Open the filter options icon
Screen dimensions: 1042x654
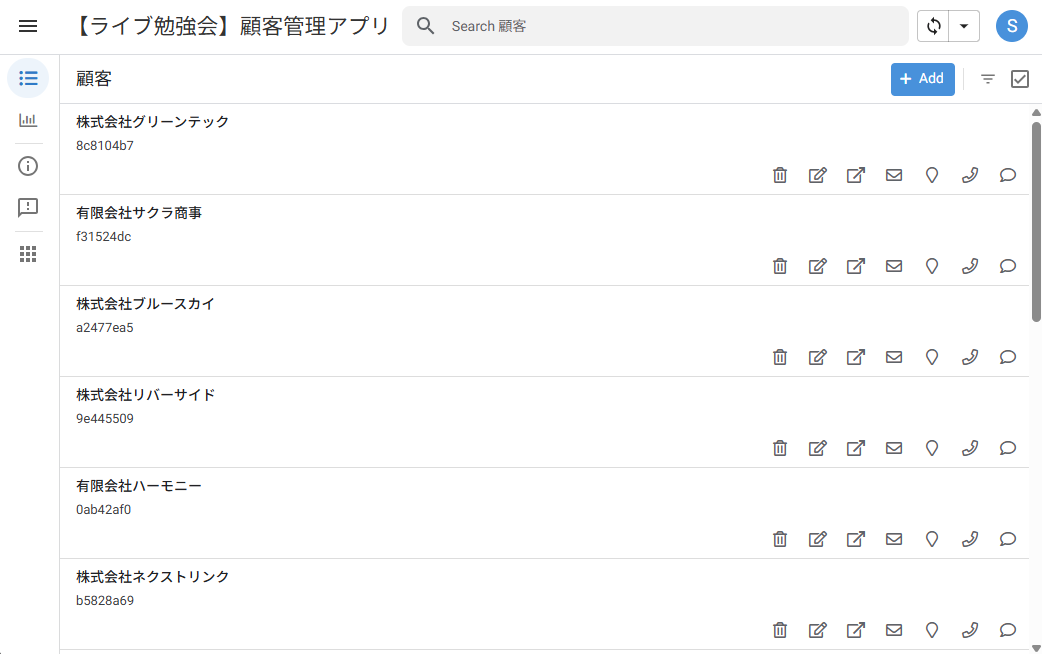click(x=988, y=79)
